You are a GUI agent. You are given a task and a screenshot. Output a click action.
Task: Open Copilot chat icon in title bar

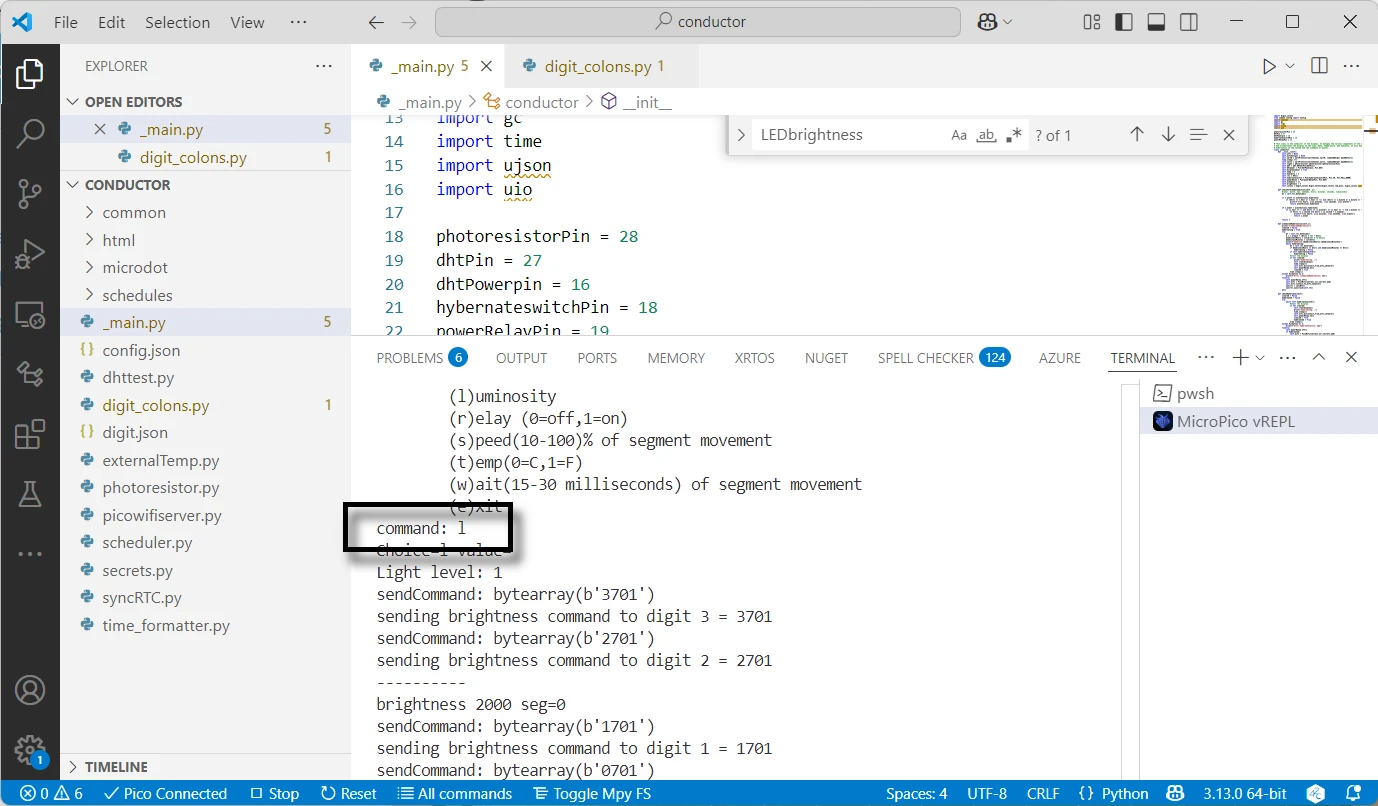pyautogui.click(x=987, y=22)
